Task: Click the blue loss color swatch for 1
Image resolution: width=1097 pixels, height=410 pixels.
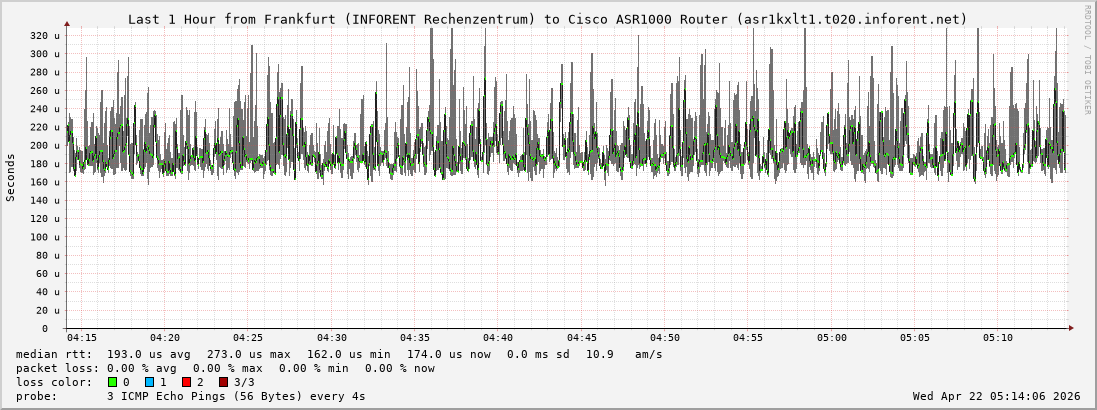Action: click(x=149, y=382)
